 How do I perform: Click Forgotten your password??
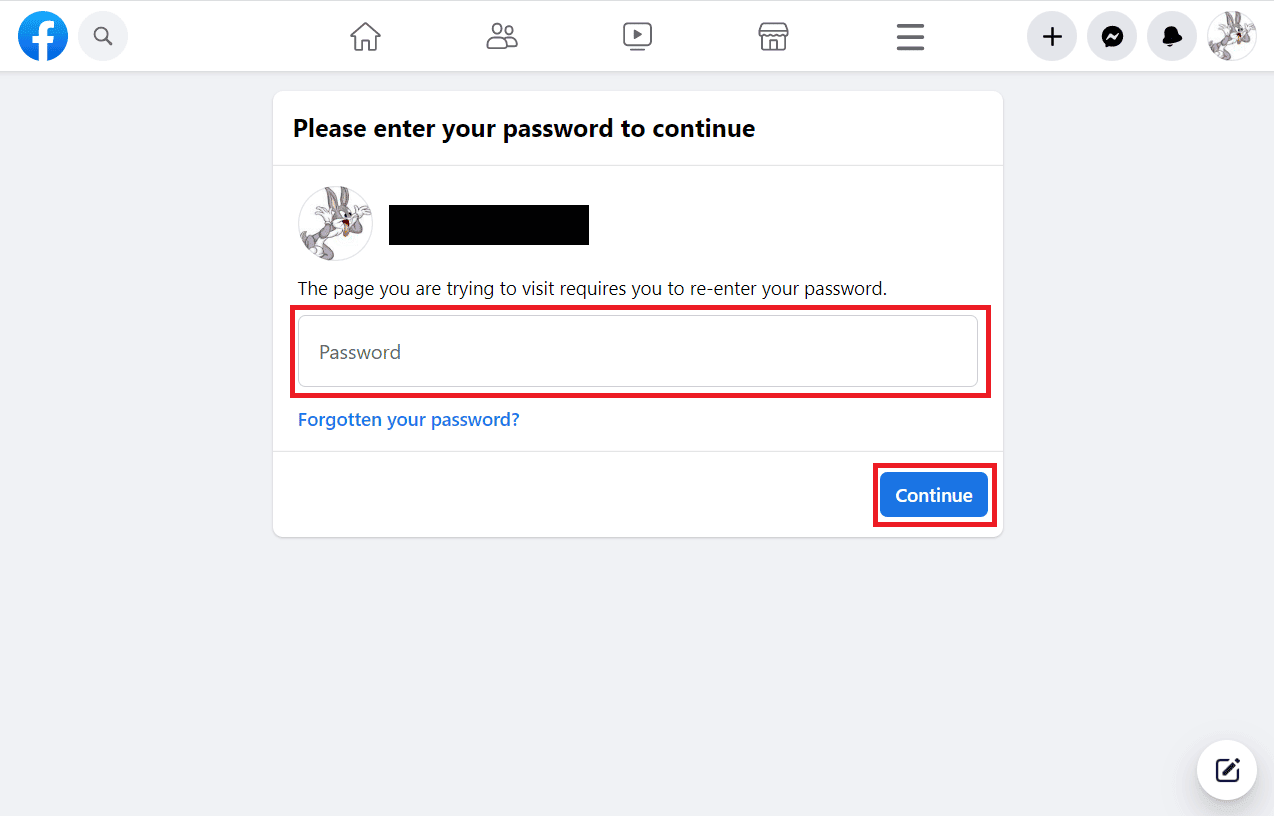(408, 419)
